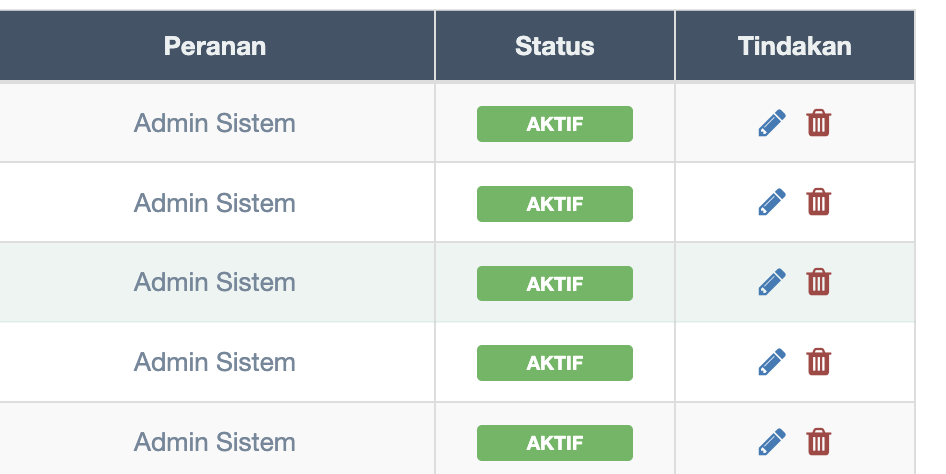This screenshot has height=474, width=946.
Task: Select the trash icon in fifth row
Action: click(x=819, y=442)
